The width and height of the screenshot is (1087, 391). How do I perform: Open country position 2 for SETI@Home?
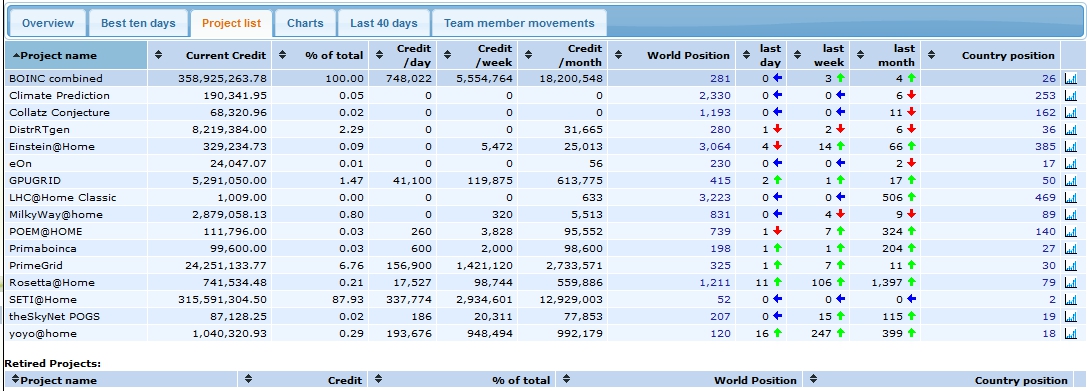1052,299
